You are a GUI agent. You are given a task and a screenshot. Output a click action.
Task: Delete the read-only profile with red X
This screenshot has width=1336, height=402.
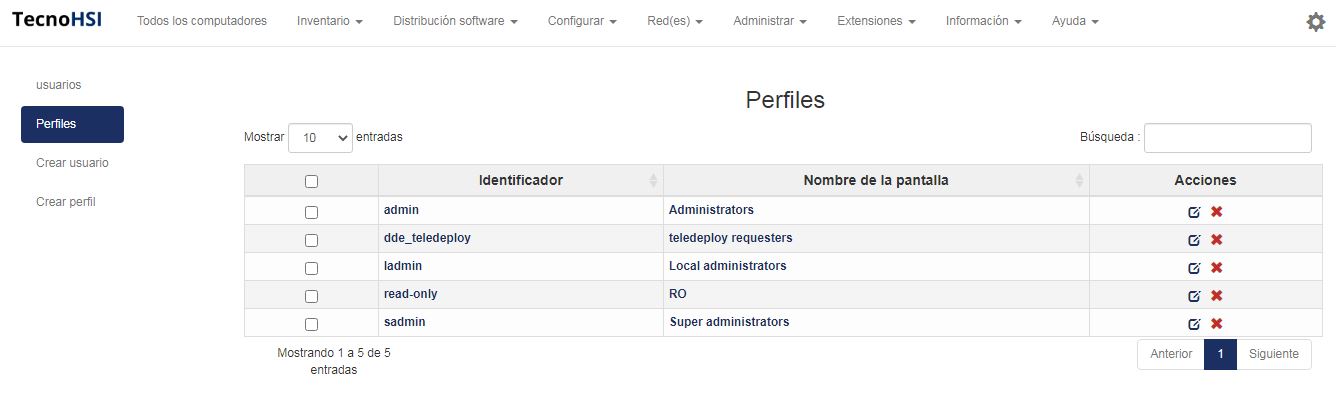[x=1217, y=295]
